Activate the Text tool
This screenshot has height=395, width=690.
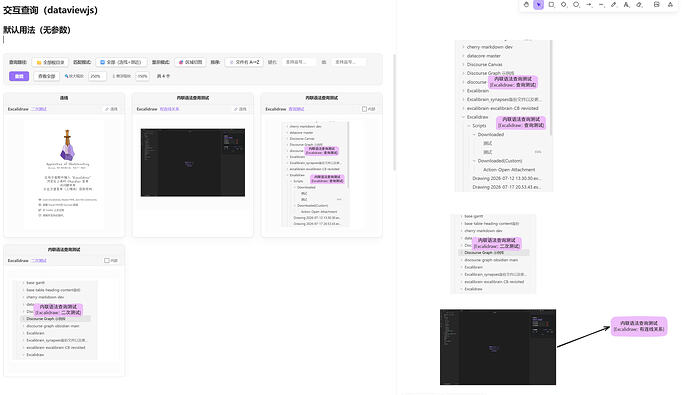tap(626, 4)
